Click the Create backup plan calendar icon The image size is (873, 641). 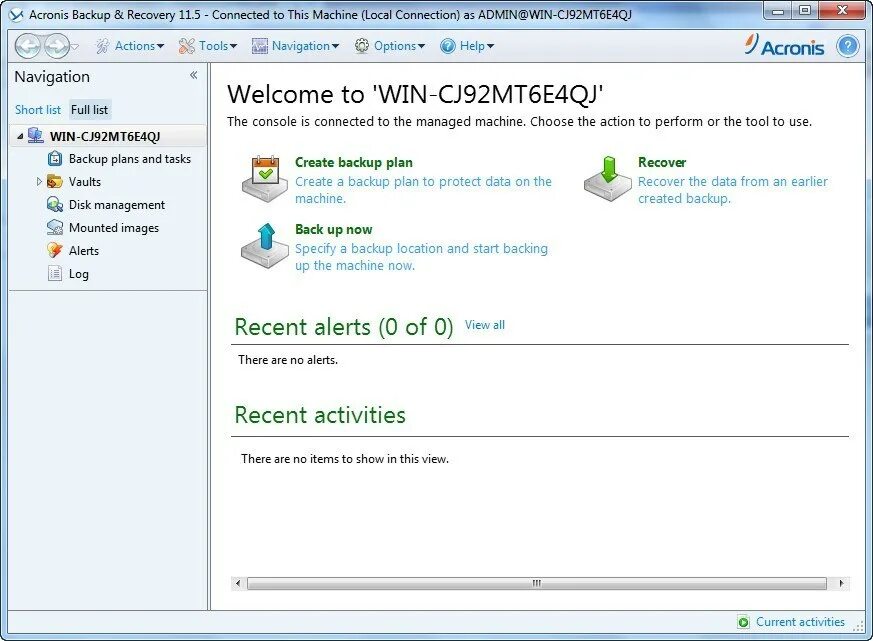264,178
